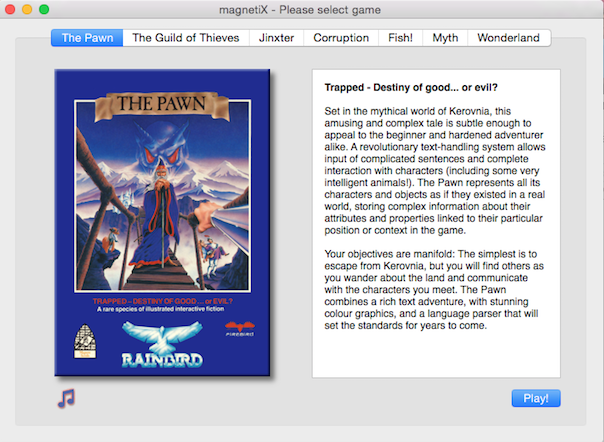604x442 pixels.
Task: Select The Pawn tab
Action: (87, 38)
